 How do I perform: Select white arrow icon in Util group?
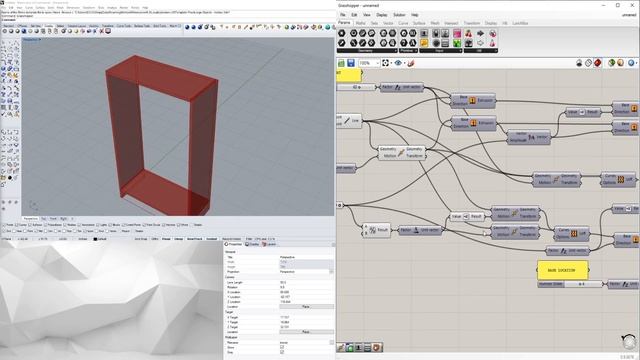click(480, 42)
